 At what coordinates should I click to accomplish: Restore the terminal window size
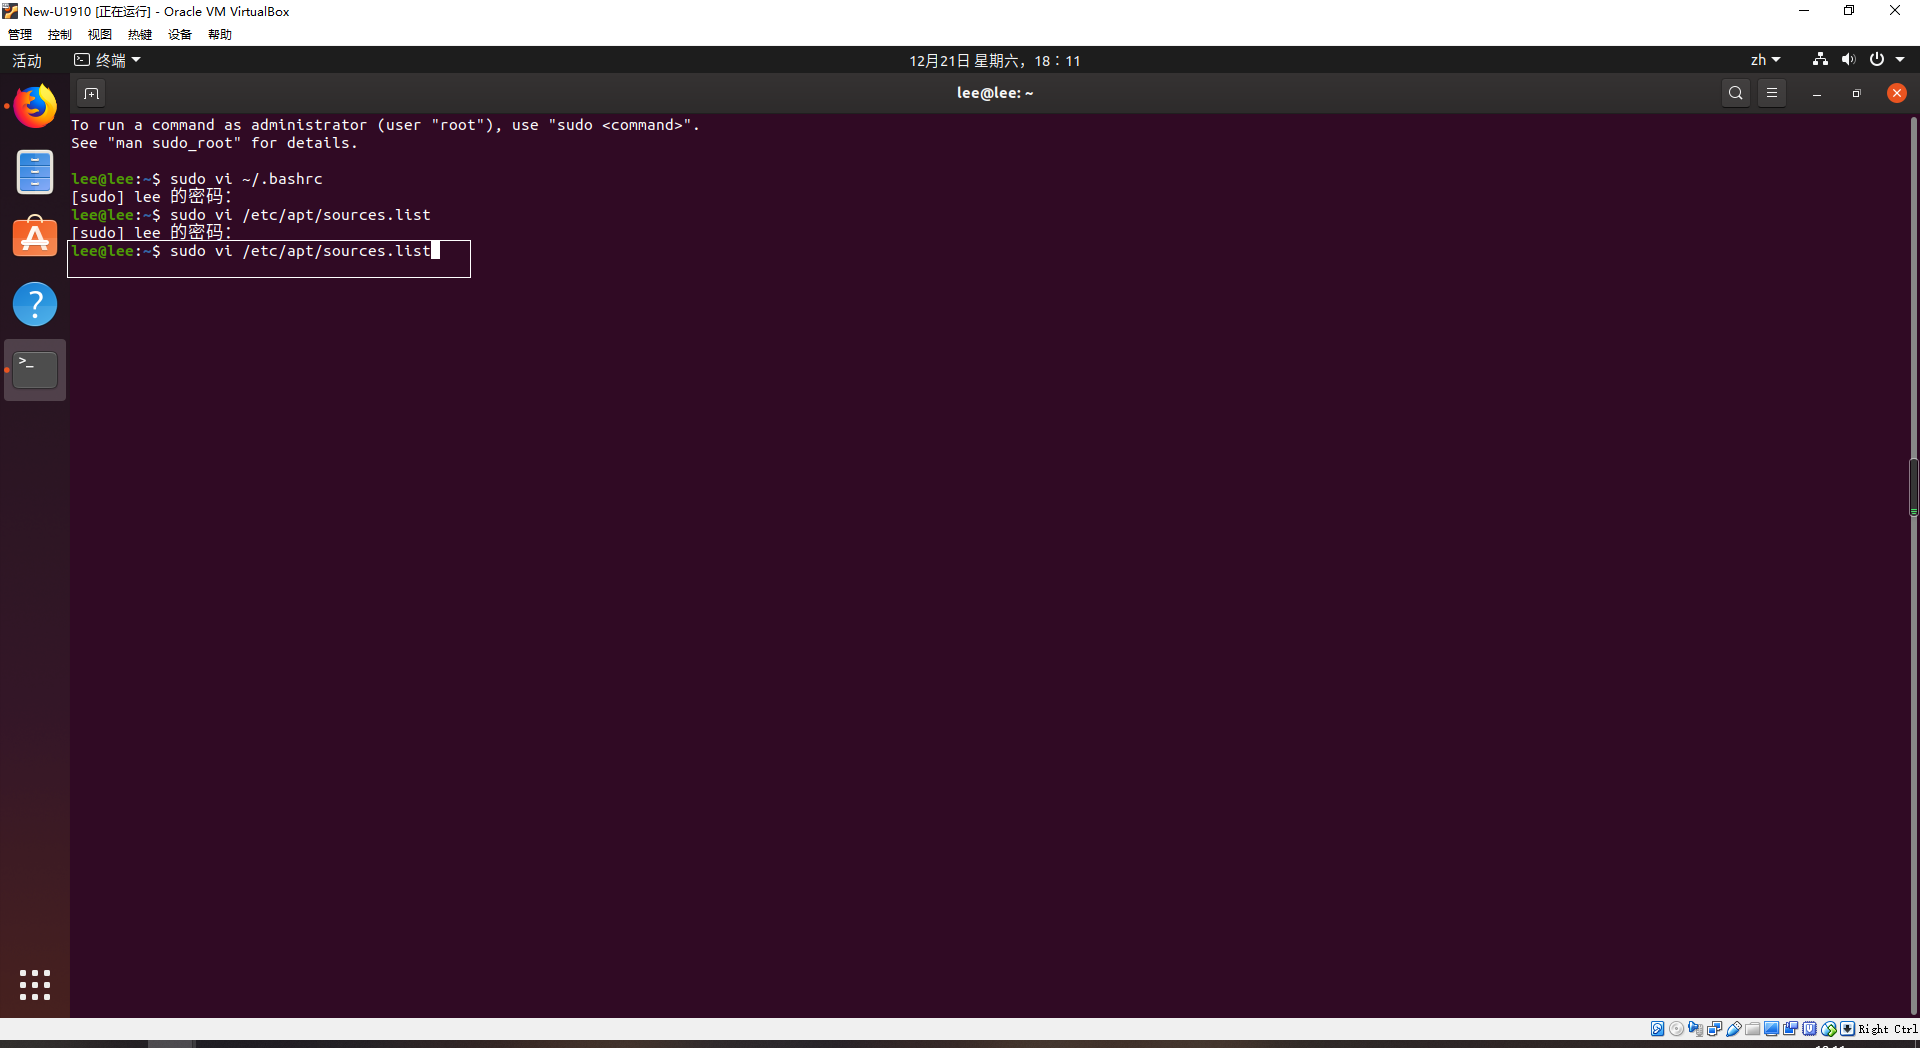(x=1856, y=93)
